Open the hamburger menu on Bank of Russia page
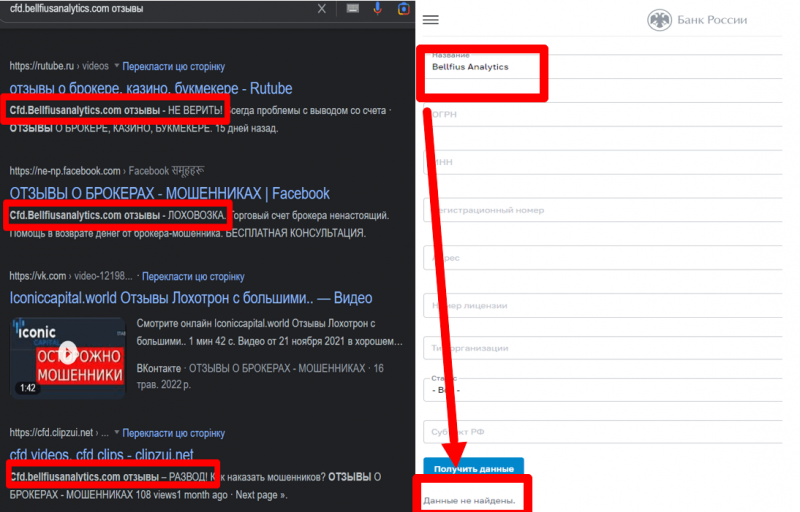This screenshot has width=800, height=512. (431, 20)
